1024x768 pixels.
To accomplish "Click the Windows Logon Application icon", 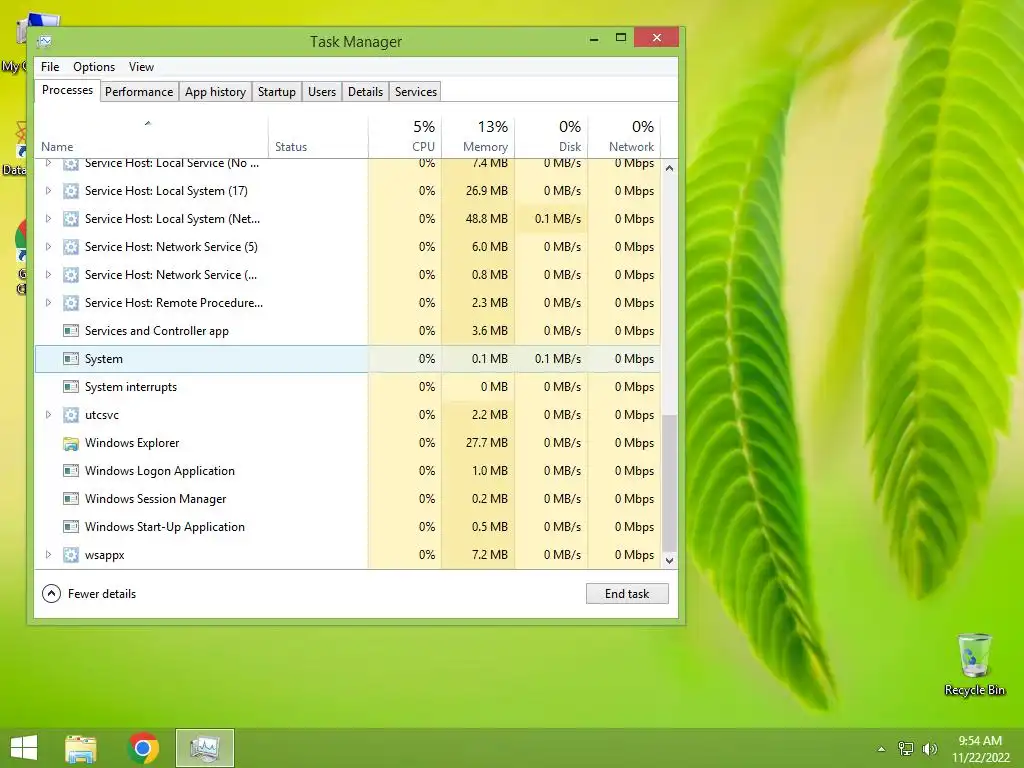I will pyautogui.click(x=71, y=471).
